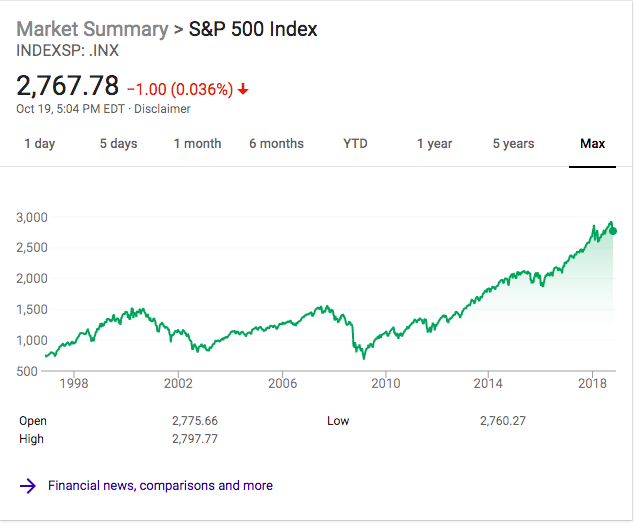Switch to the 5 days tab
This screenshot has width=637, height=526.
[118, 144]
